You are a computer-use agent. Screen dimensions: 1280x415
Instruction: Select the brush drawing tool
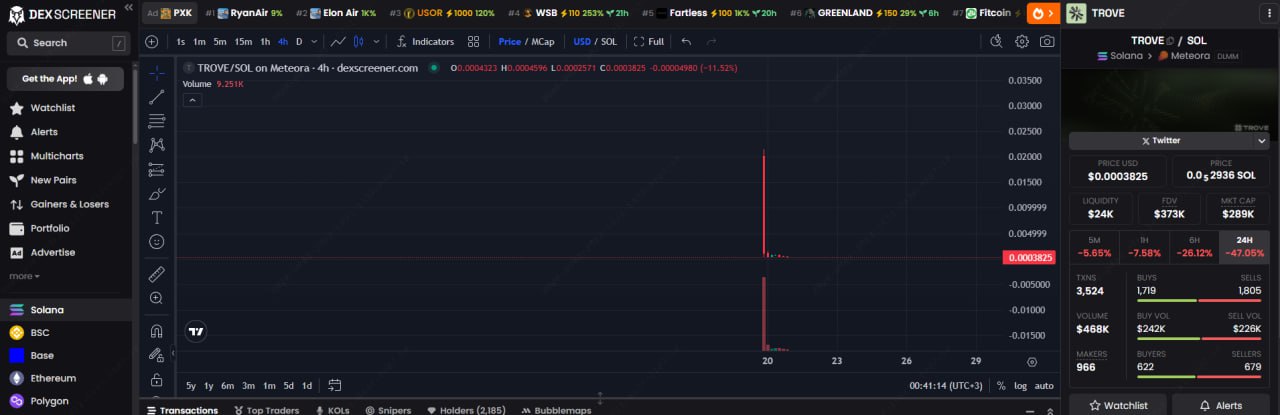pos(157,193)
